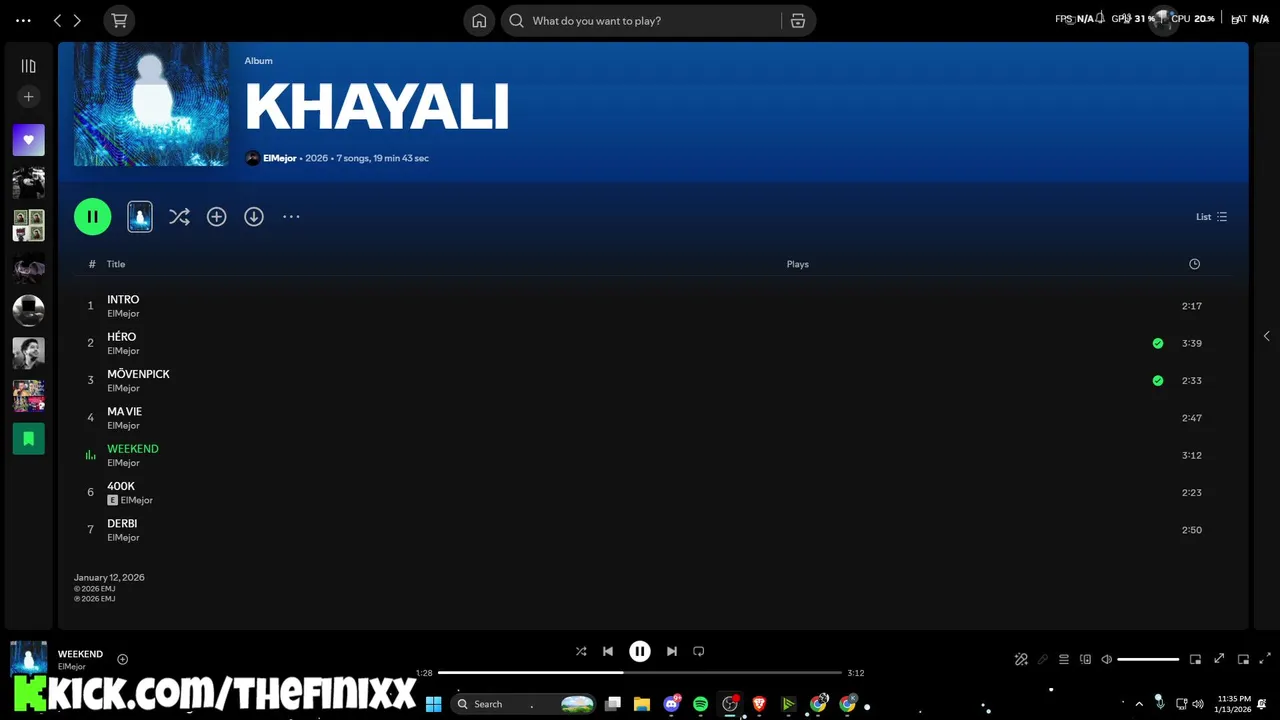The height and width of the screenshot is (720, 1280).
Task: Toggle saved checkmark on HÉRO
Action: pos(1158,343)
